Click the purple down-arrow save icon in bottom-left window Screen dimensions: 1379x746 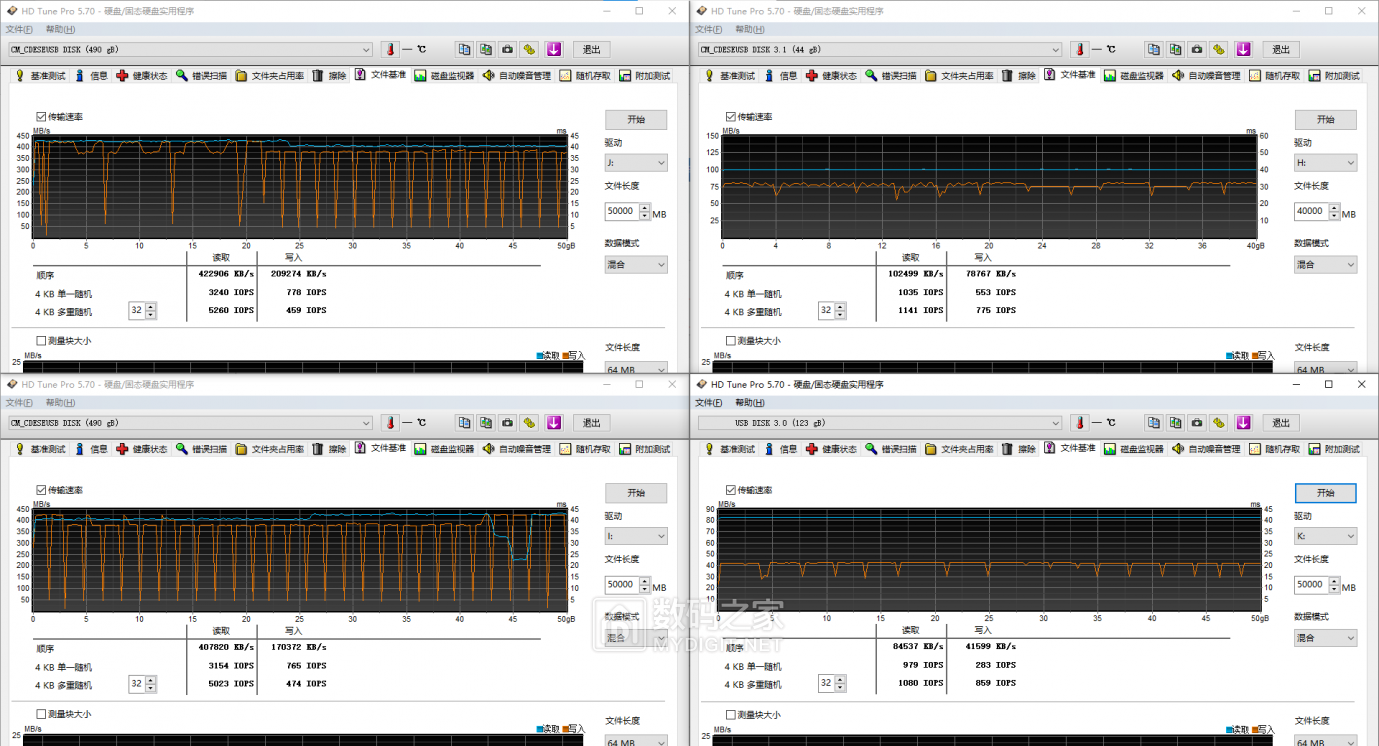(x=554, y=422)
